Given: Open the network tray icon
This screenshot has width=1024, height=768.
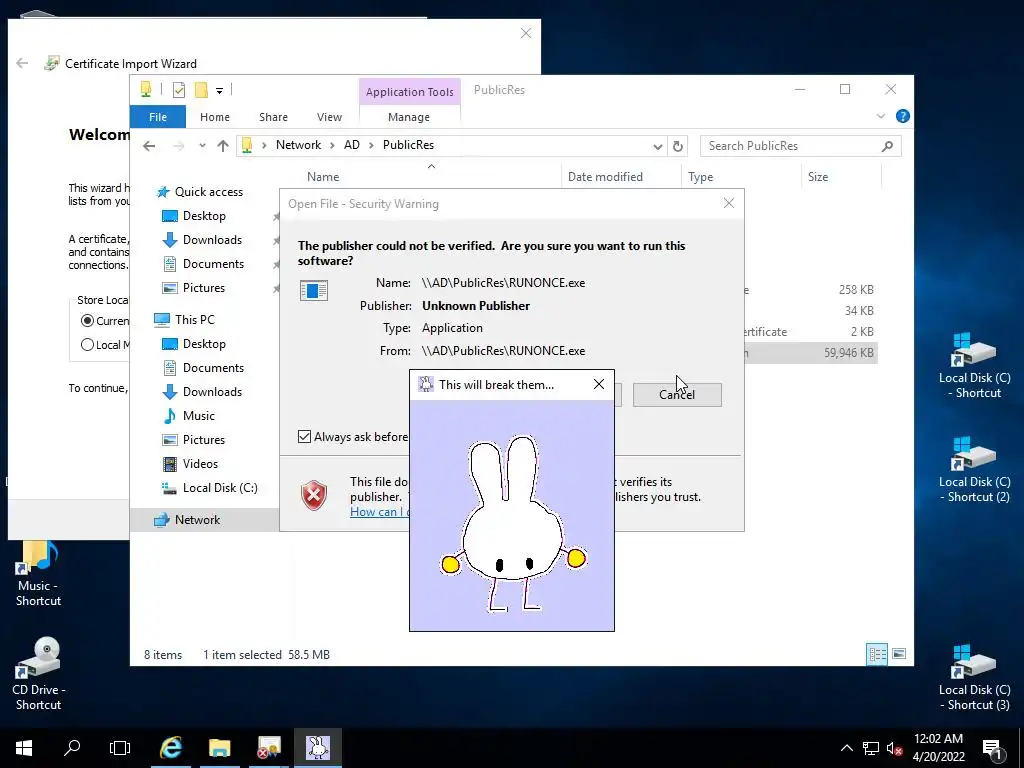Looking at the screenshot, I should tap(871, 748).
